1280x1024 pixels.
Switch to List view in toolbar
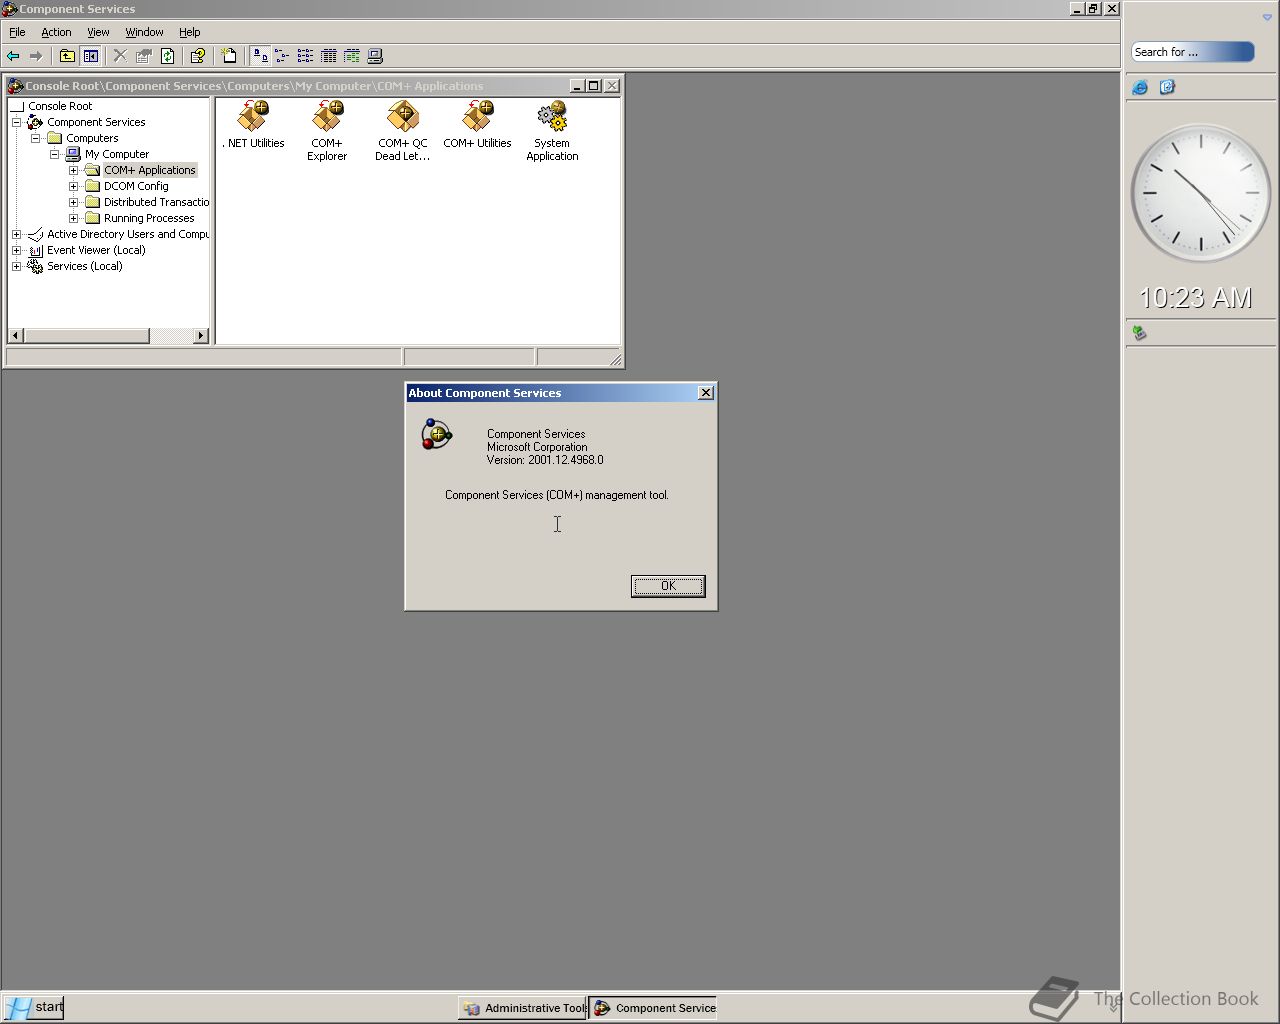(305, 56)
